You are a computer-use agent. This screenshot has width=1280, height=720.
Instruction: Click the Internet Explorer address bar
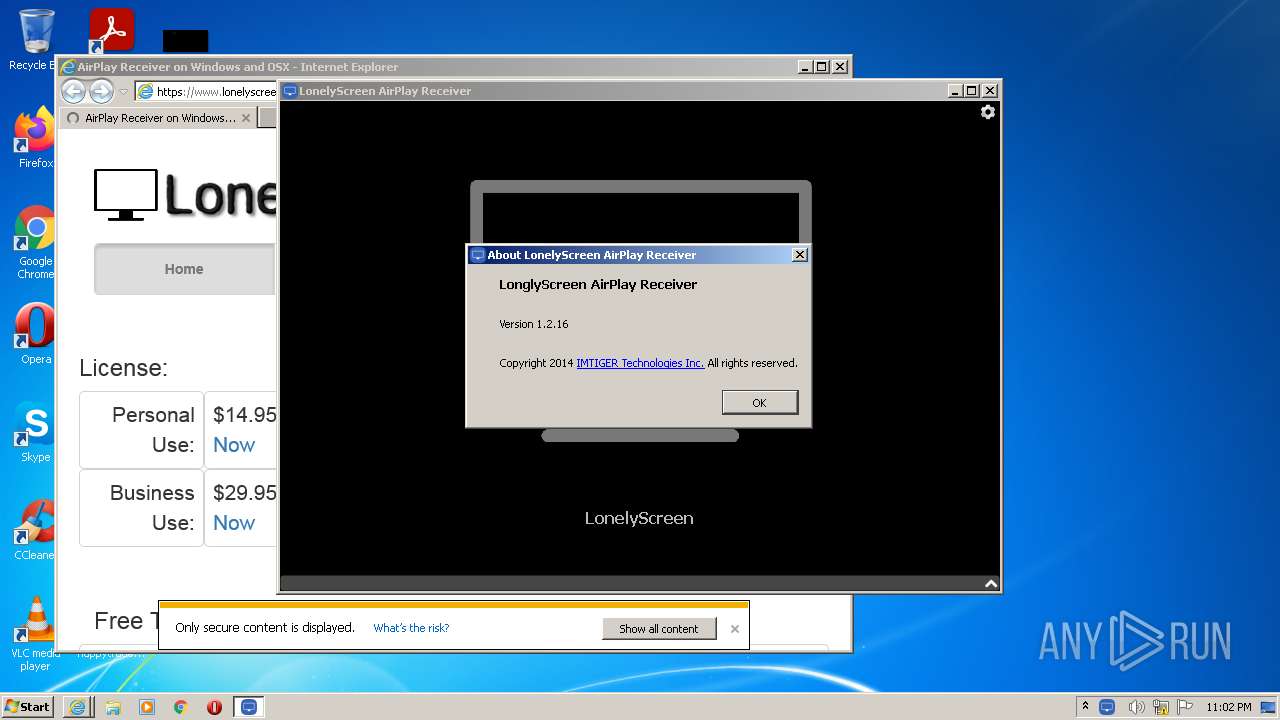[206, 91]
